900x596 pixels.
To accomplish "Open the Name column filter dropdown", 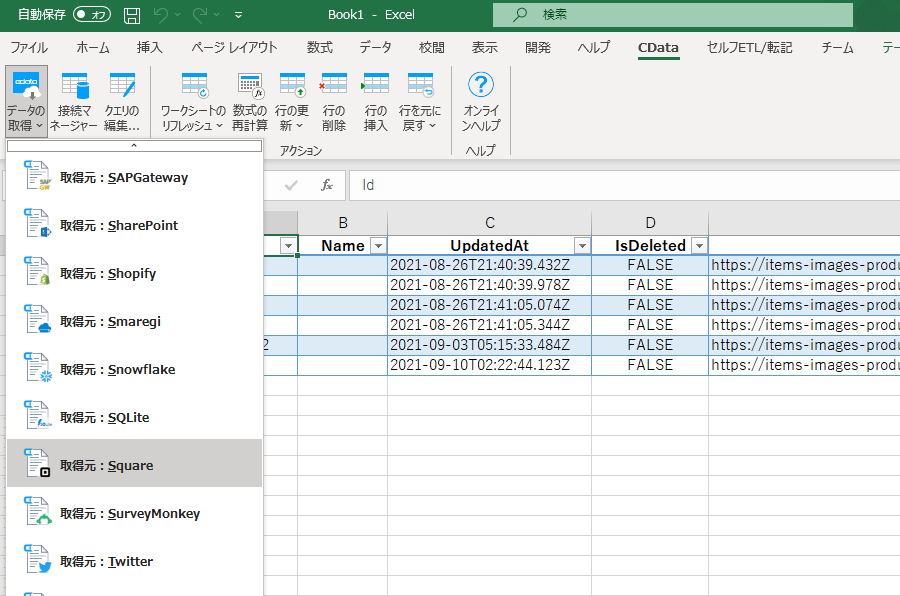I will coord(378,246).
